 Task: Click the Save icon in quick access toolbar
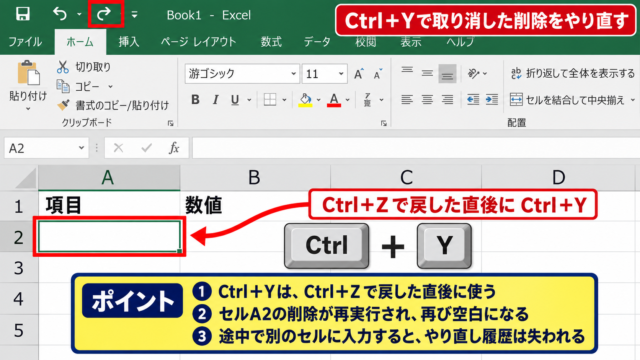click(x=22, y=14)
